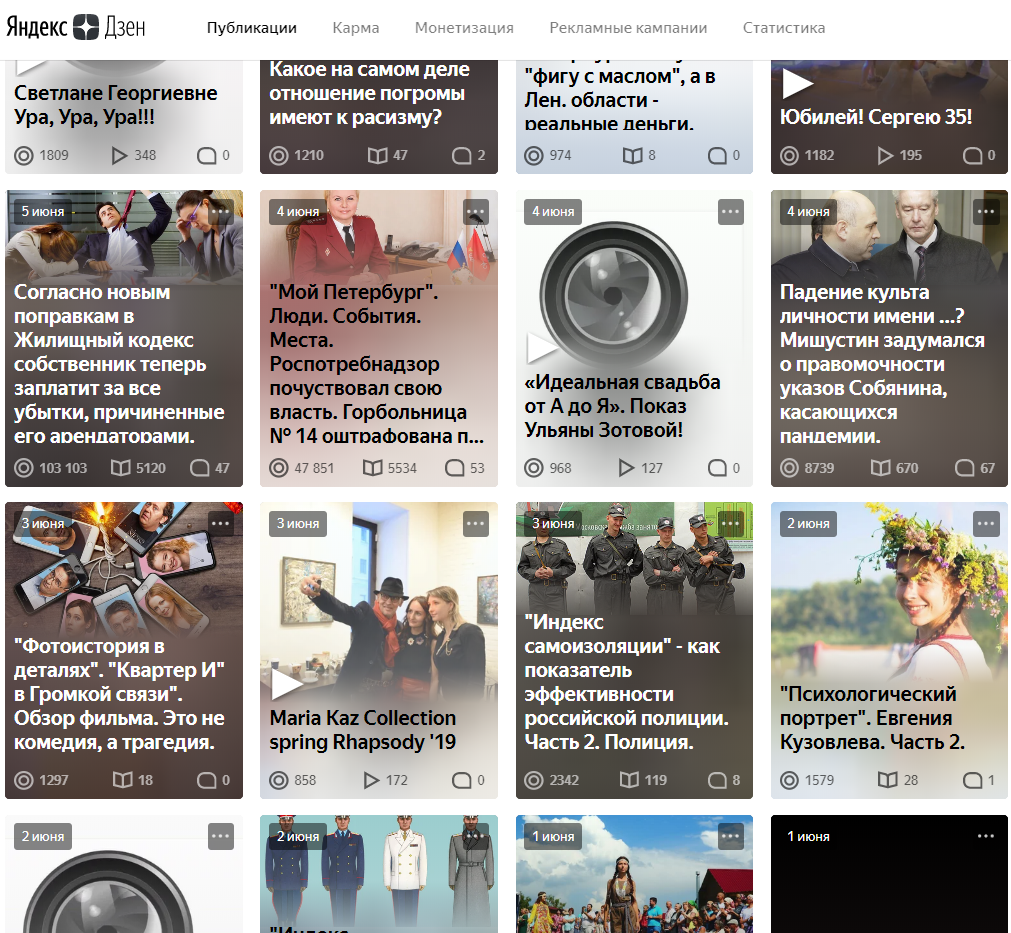Image resolution: width=1011 pixels, height=933 pixels.
Task: Open the card about погромы и расизм
Action: click(x=379, y=117)
